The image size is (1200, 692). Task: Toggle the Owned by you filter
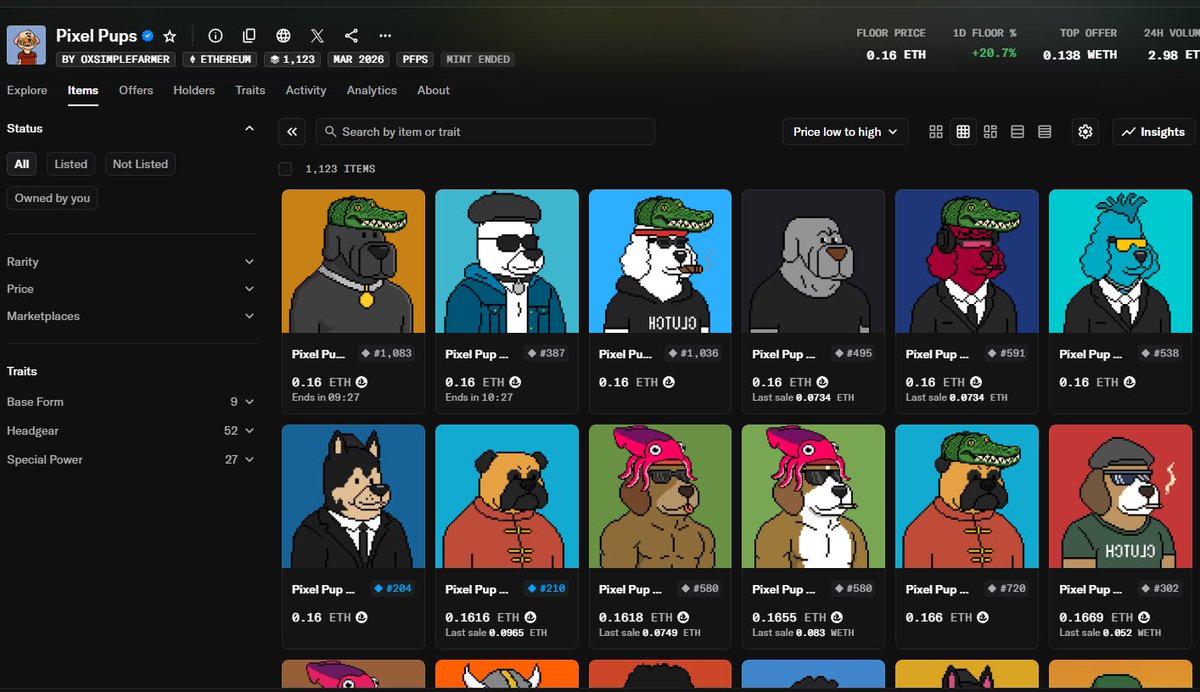point(52,198)
